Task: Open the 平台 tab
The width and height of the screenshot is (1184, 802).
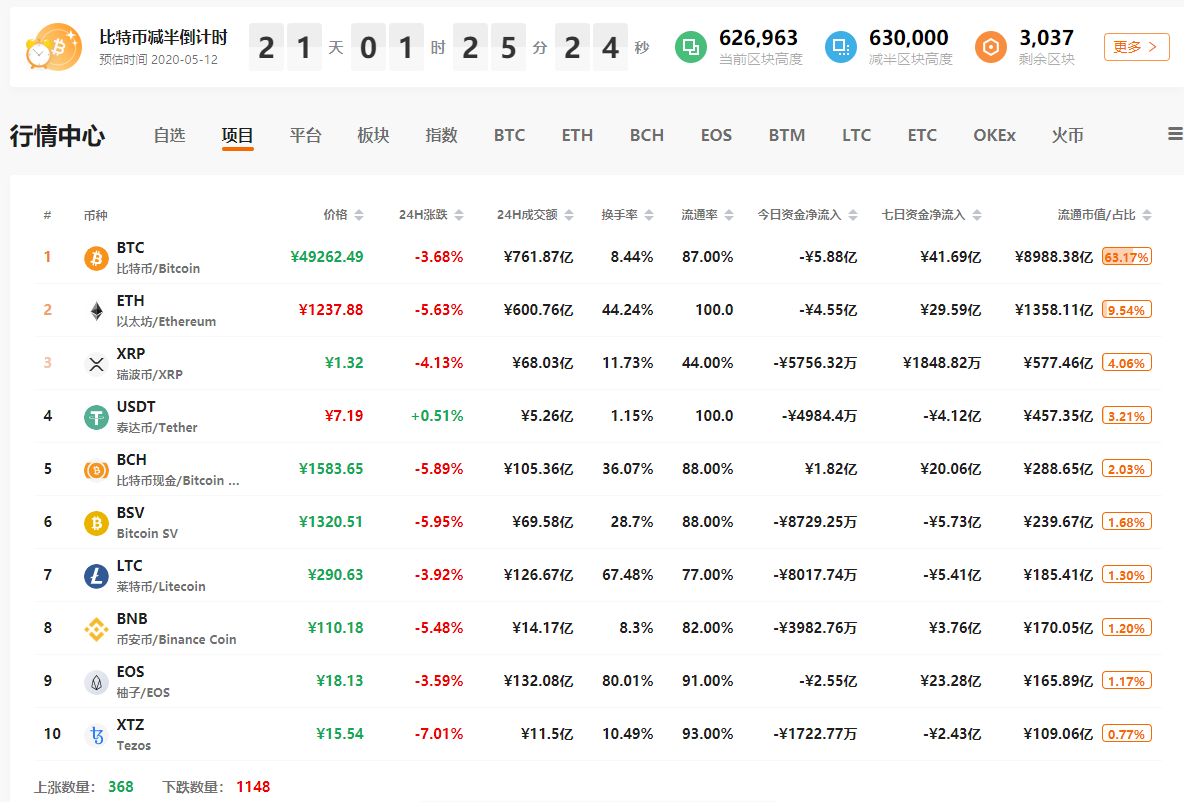Action: coord(305,135)
